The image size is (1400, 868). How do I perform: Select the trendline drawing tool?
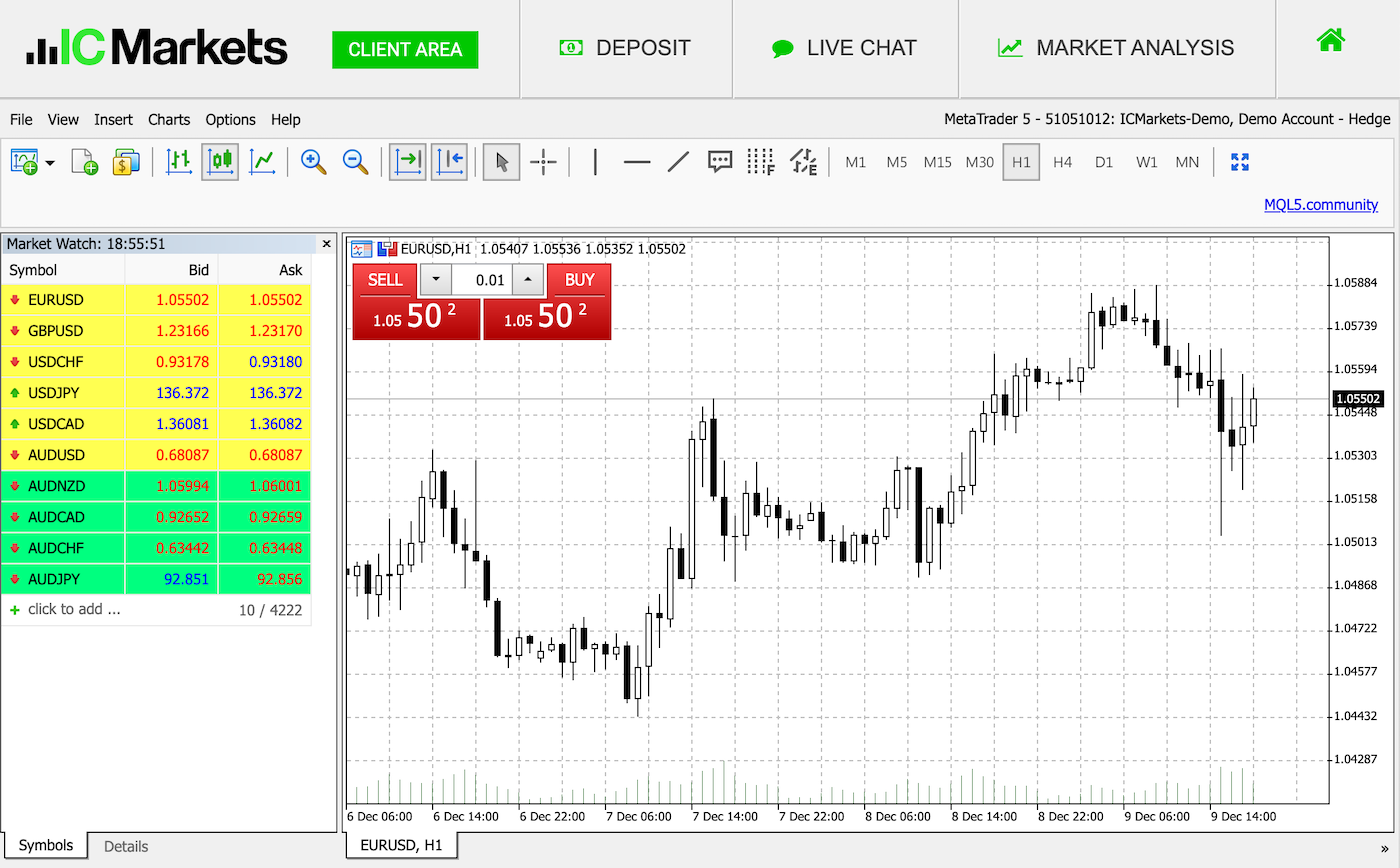(x=678, y=162)
